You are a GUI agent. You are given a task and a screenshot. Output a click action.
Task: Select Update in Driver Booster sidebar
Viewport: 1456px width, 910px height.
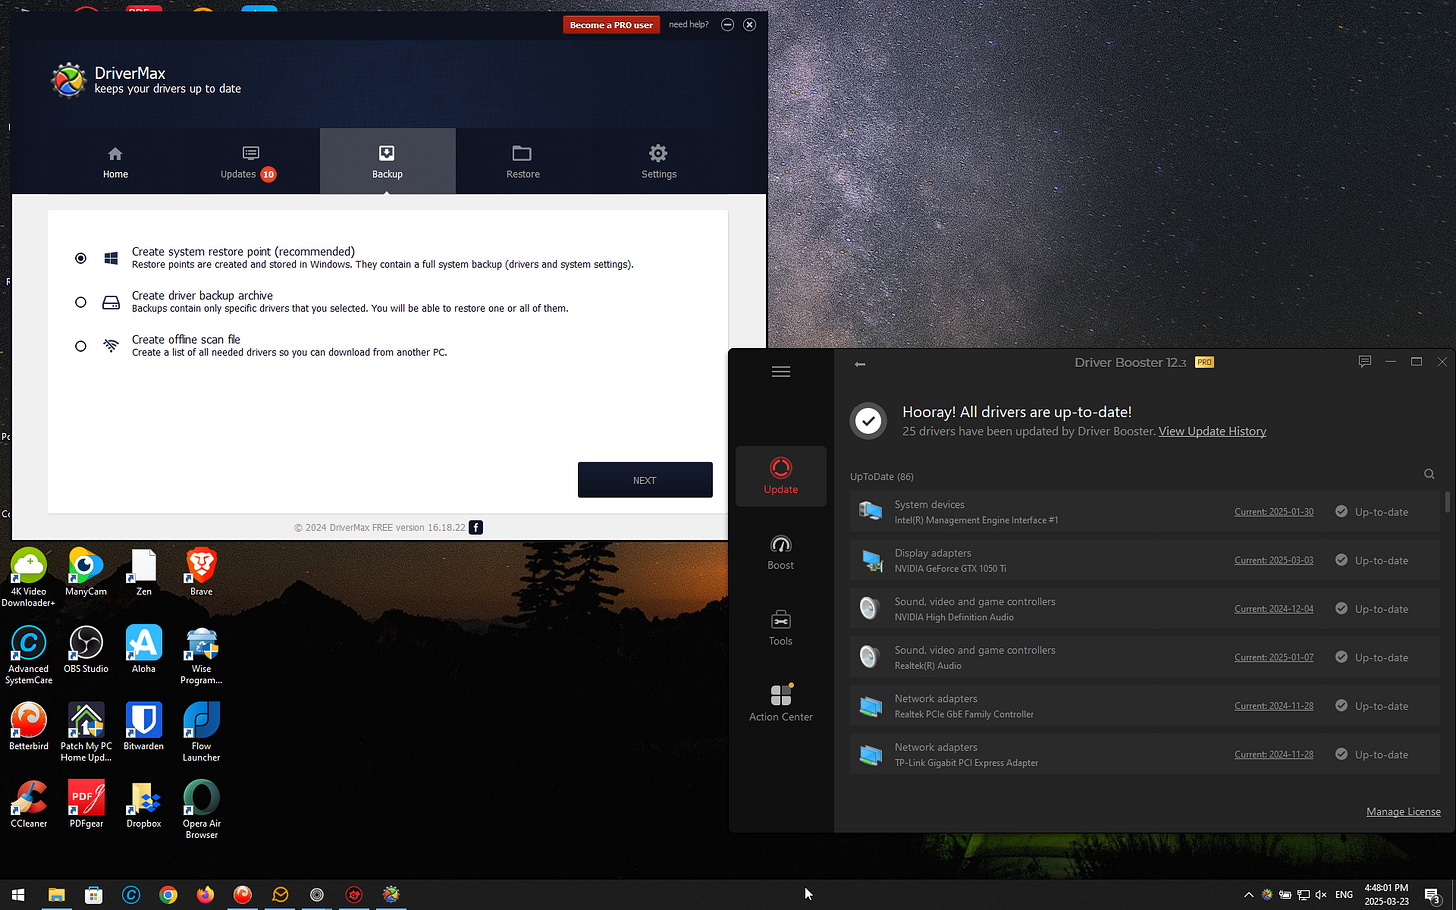781,476
